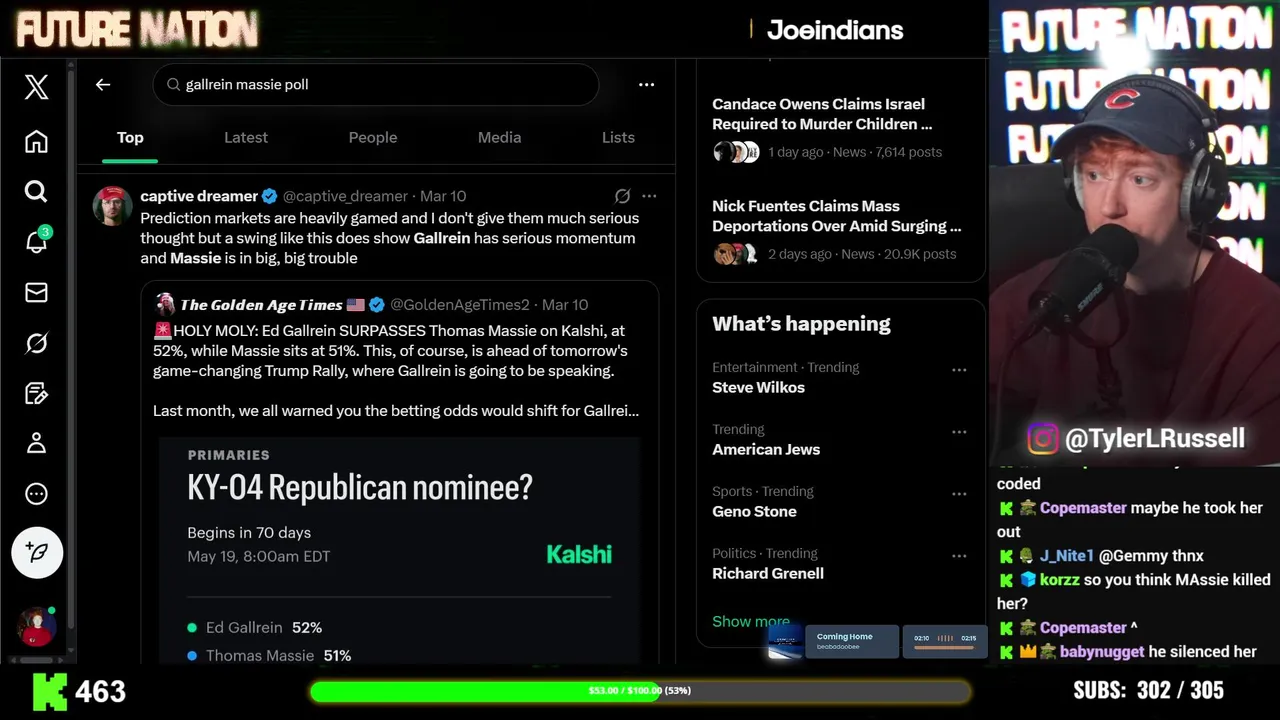The image size is (1280, 720).
Task: Click @GoldenAgeTimes2 handle
Action: click(459, 305)
